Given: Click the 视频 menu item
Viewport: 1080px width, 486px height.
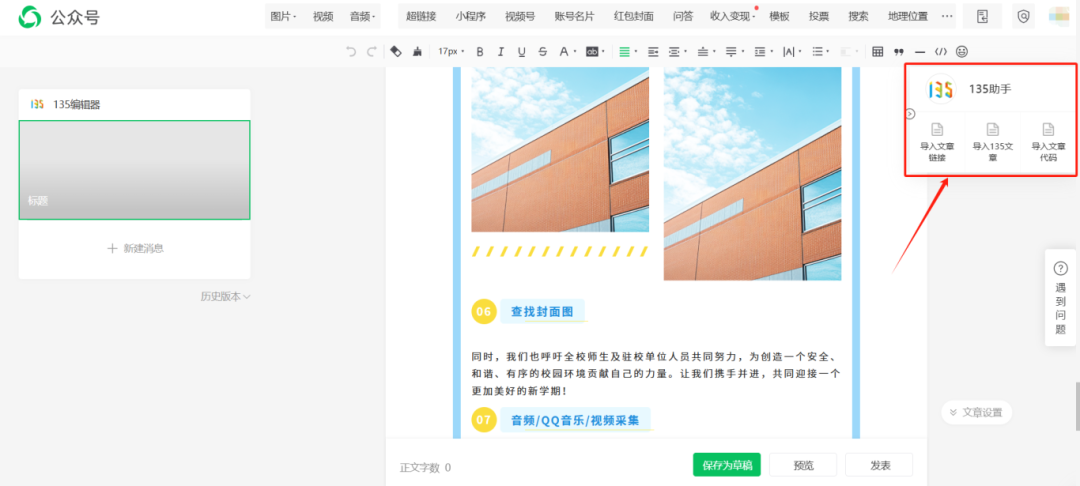Looking at the screenshot, I should click(x=323, y=17).
